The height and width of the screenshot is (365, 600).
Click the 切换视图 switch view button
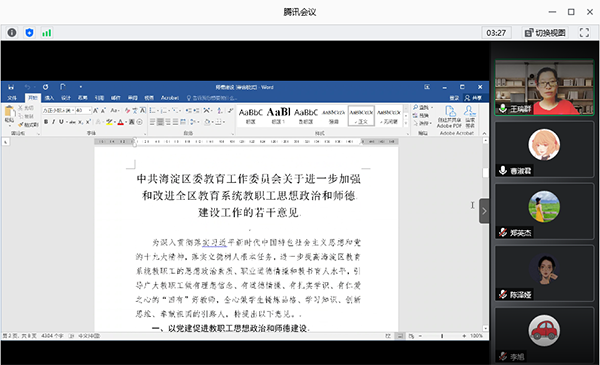545,33
